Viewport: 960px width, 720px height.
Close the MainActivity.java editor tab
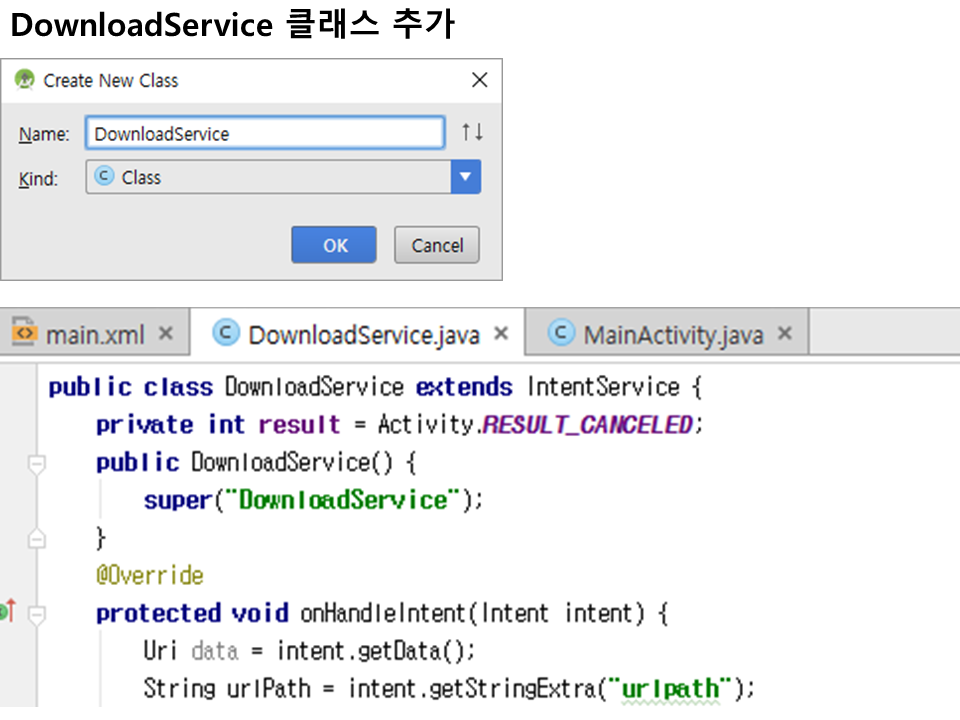point(785,334)
